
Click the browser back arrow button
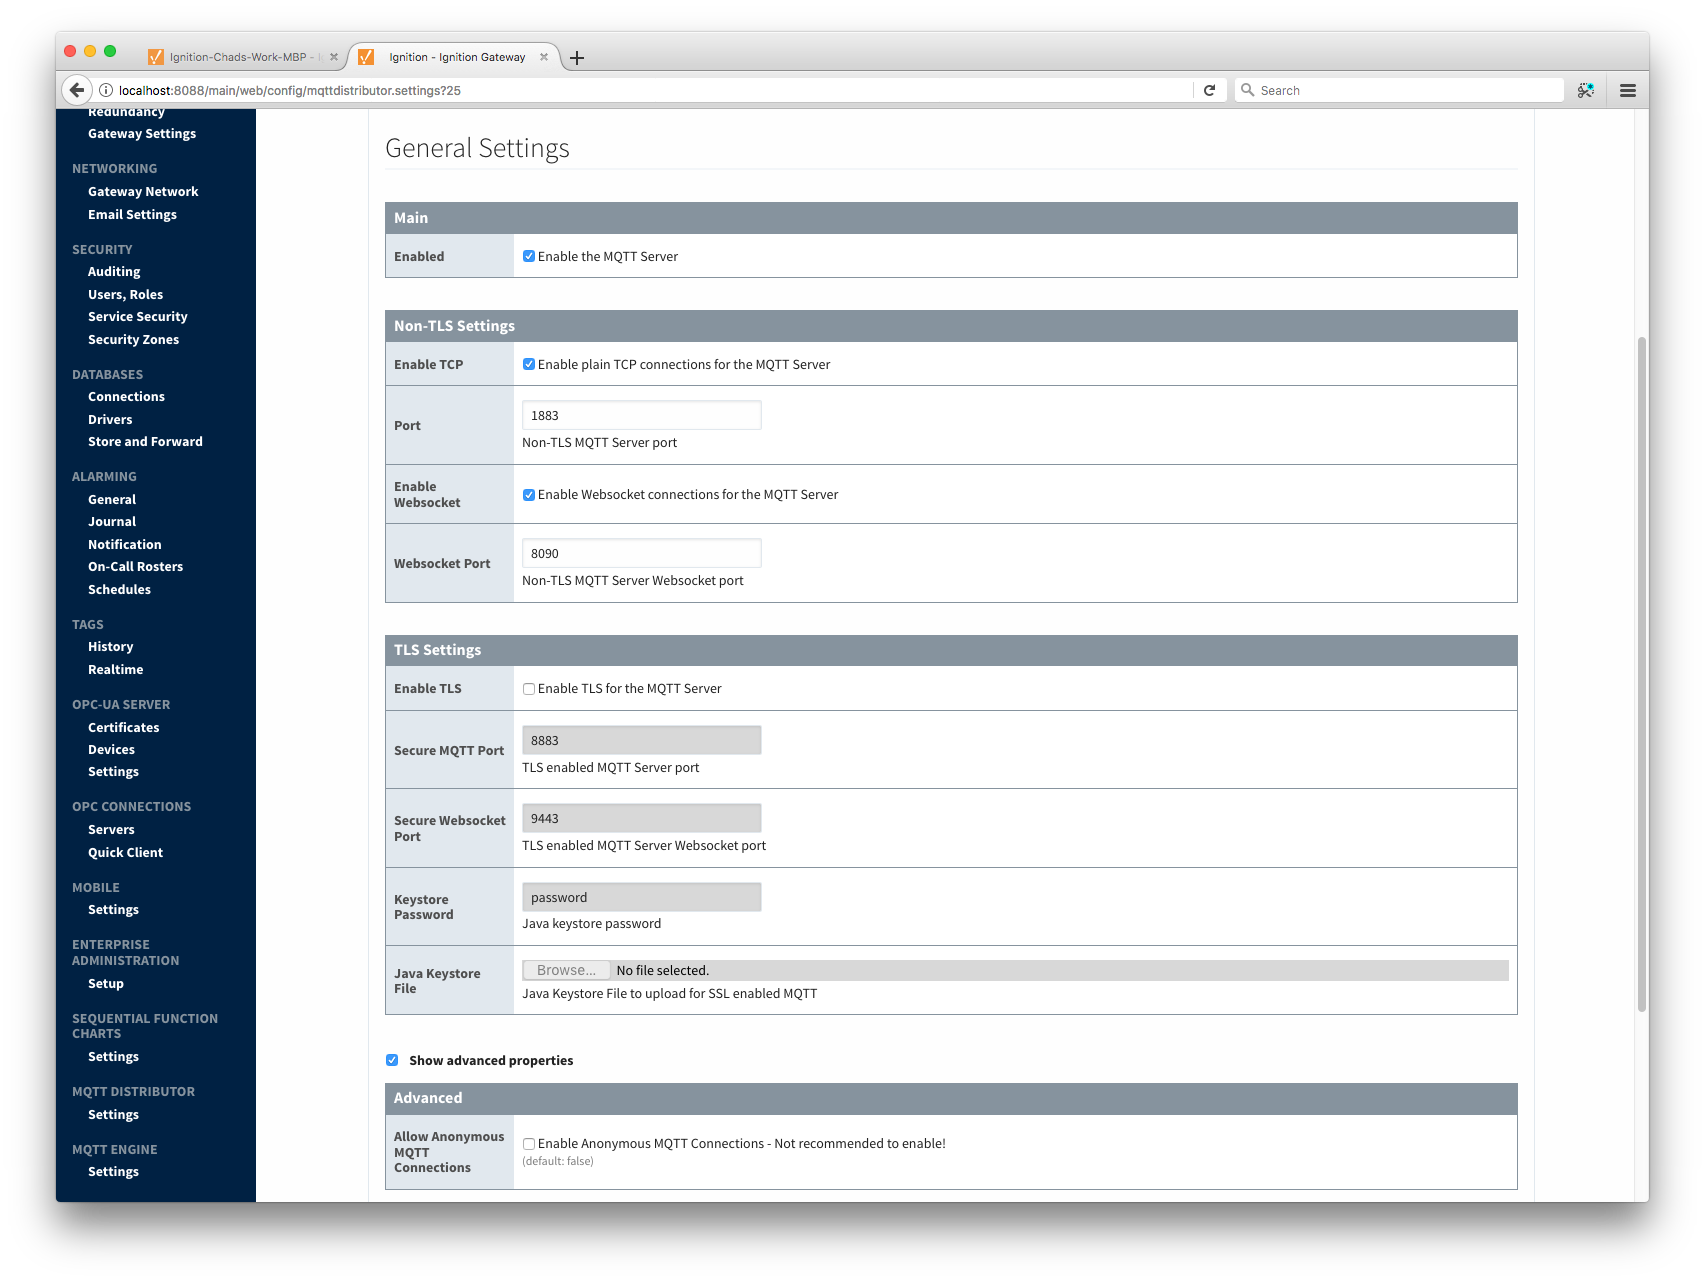pos(77,90)
